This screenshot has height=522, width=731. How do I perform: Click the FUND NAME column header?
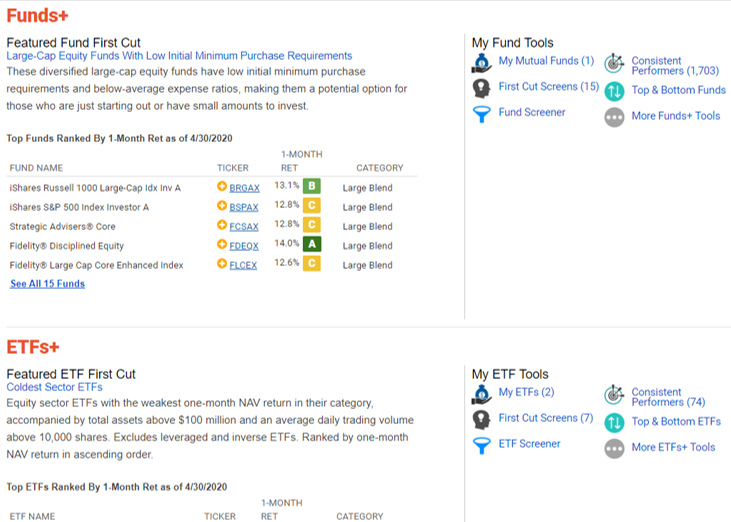click(x=36, y=168)
